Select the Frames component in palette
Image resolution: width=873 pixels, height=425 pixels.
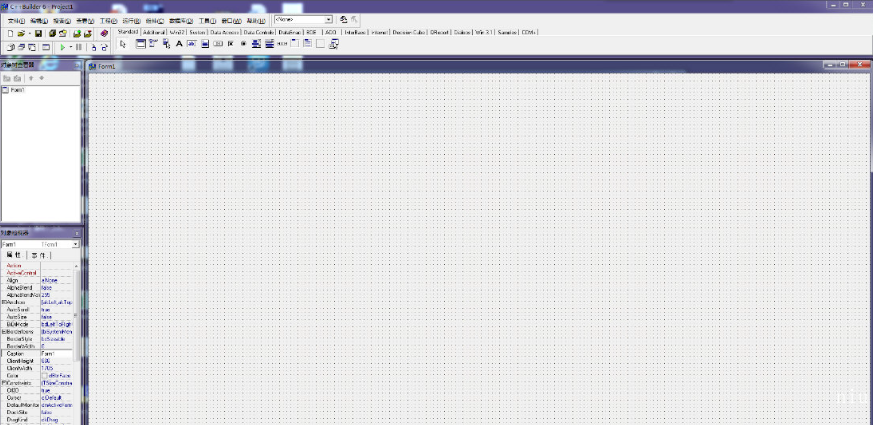141,44
